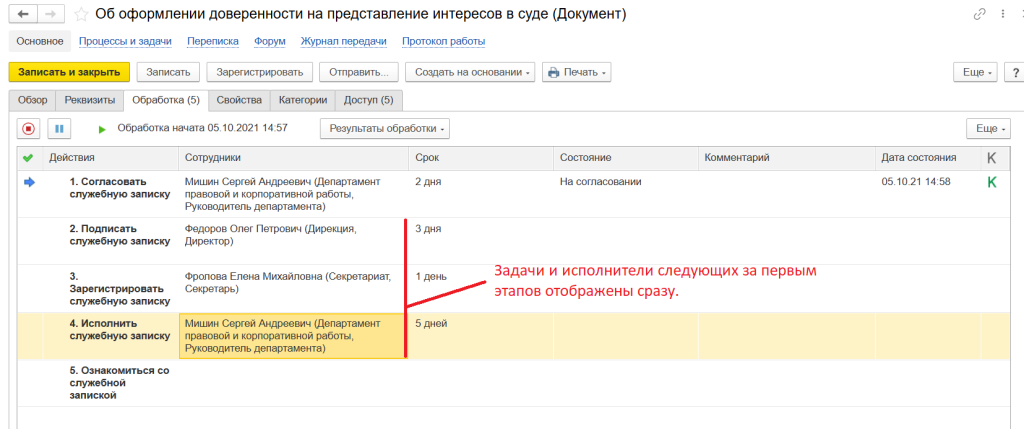1024x429 pixels.
Task: Switch to the Реквизиты tab
Action: click(90, 100)
